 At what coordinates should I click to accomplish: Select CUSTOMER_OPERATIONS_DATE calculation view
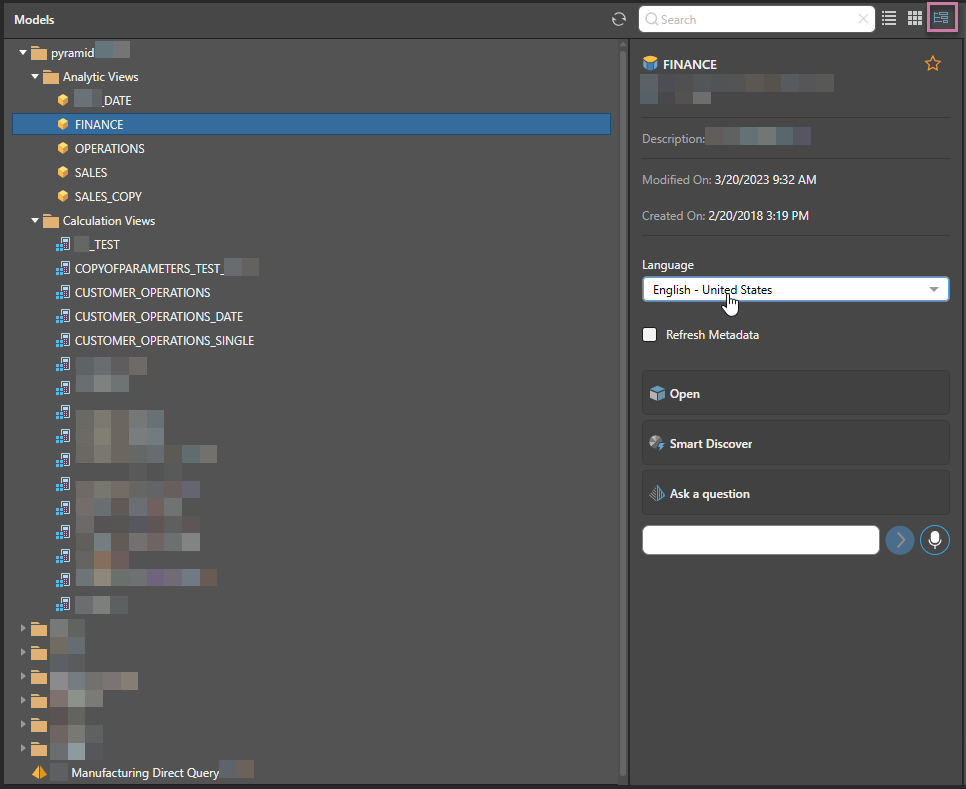158,317
